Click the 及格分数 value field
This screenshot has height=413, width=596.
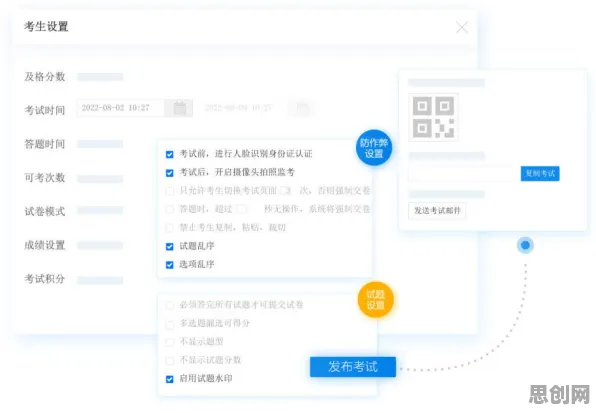[x=100, y=77]
